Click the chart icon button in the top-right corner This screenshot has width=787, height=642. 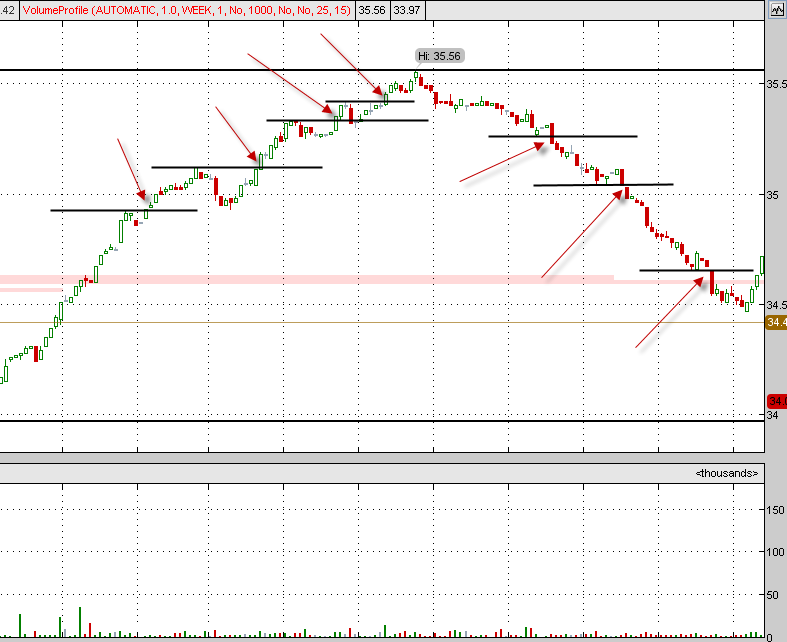777,10
